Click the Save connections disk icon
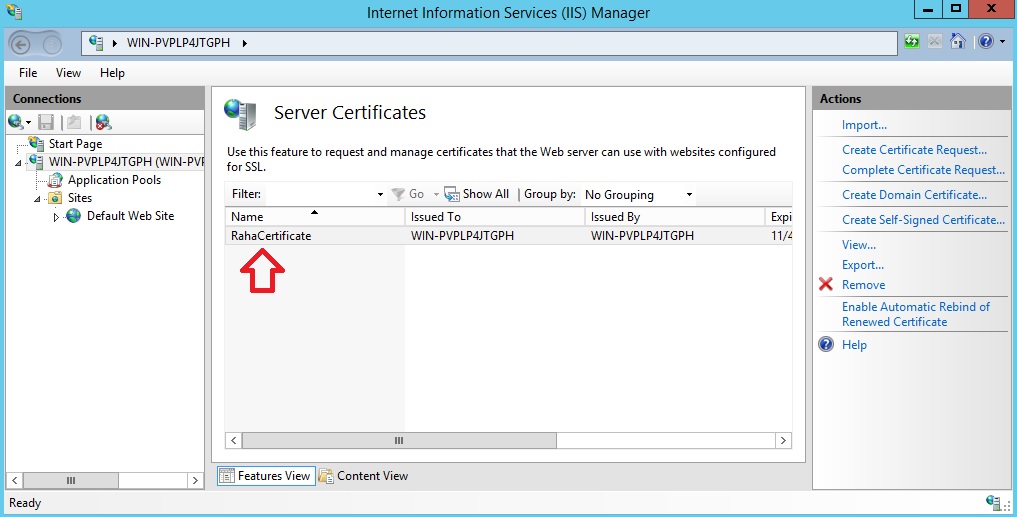Viewport: 1017px width, 517px height. tap(45, 122)
